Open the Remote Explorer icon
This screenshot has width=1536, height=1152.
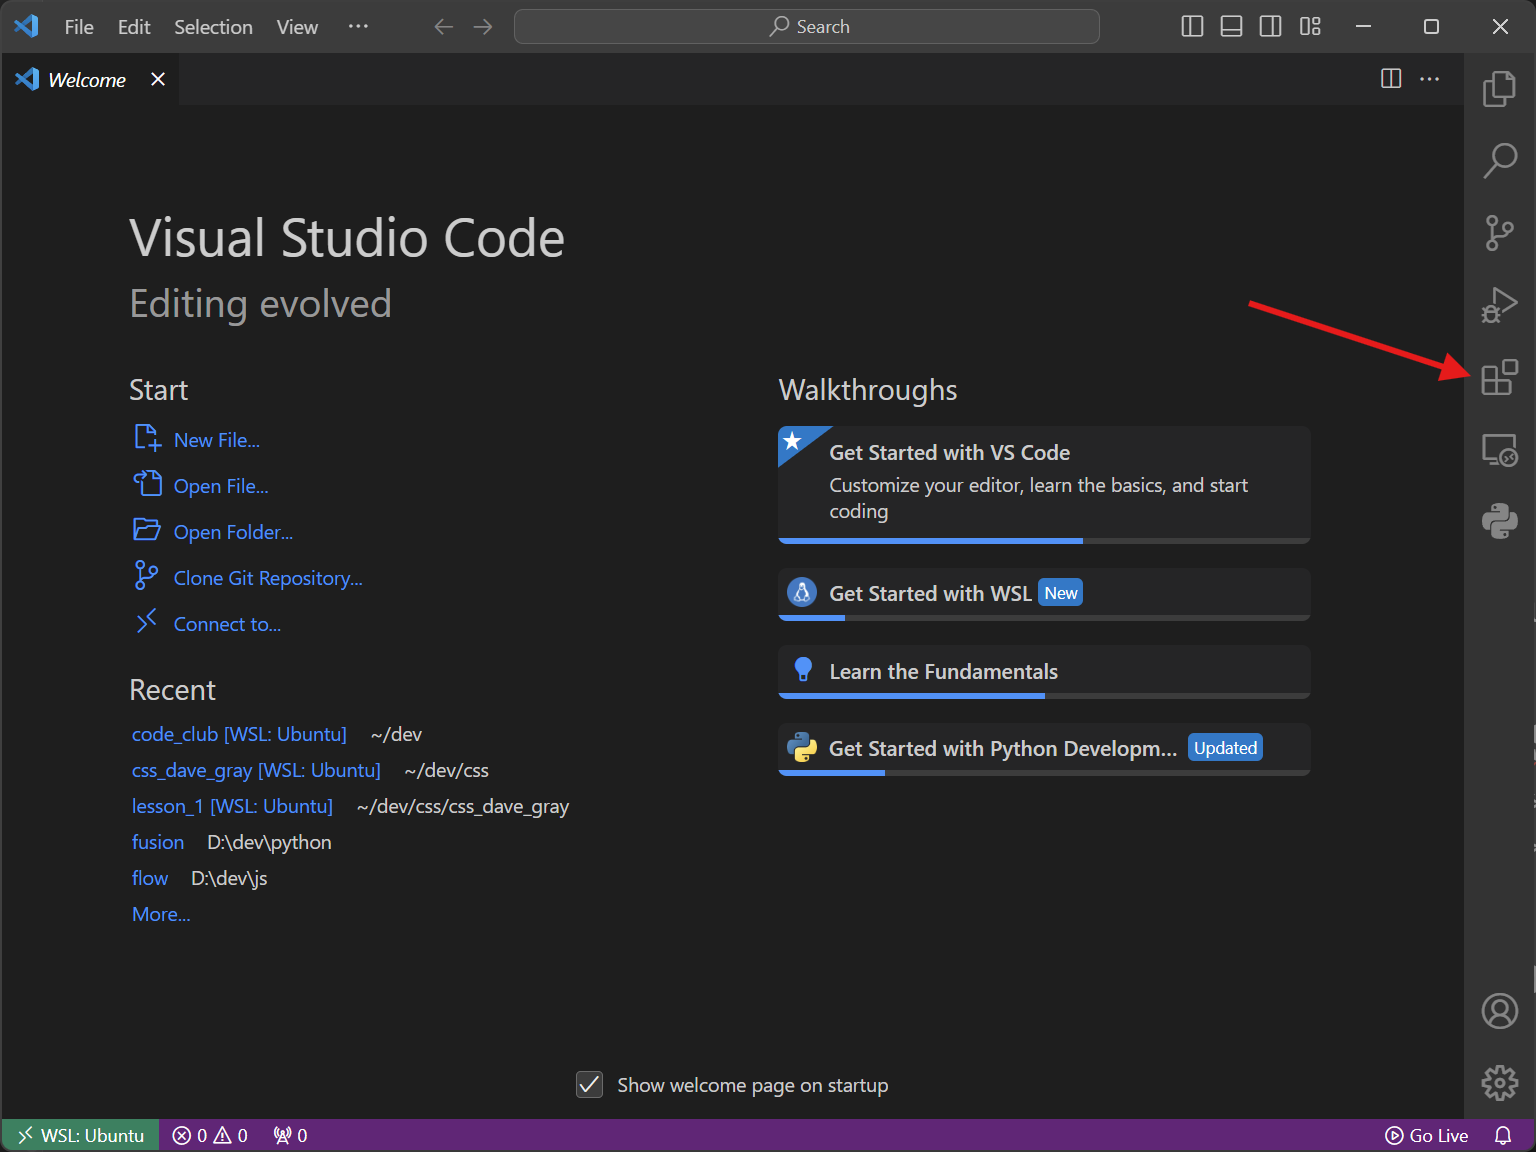point(1499,450)
